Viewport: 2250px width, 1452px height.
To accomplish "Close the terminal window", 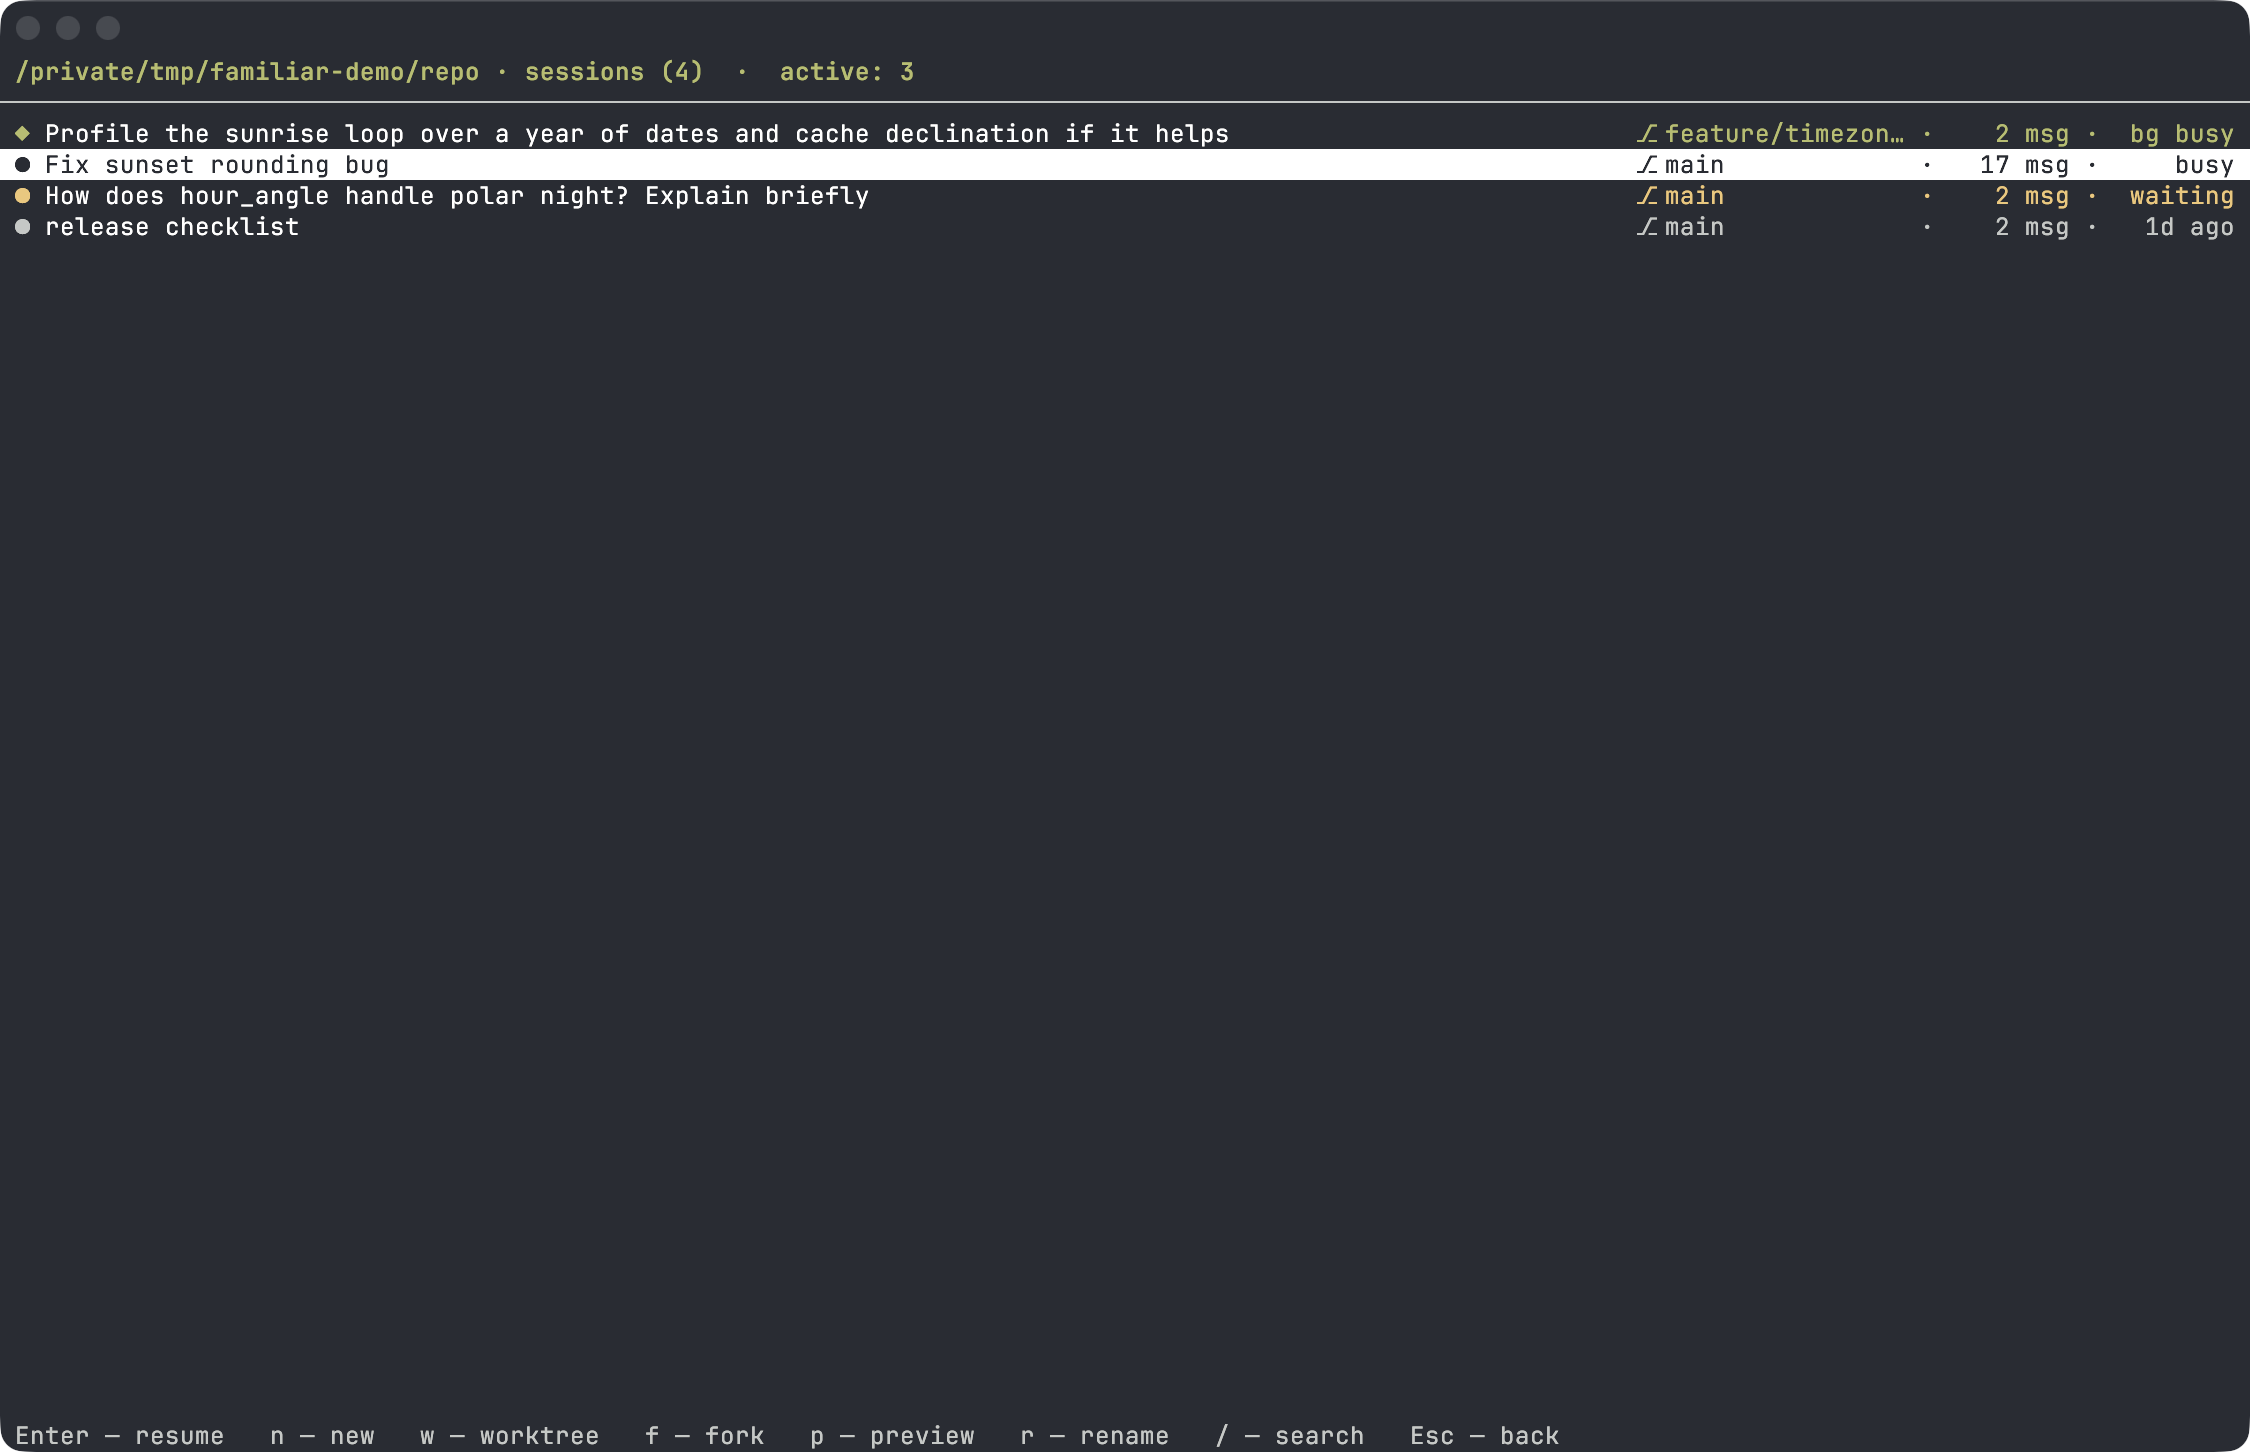I will 28,28.
